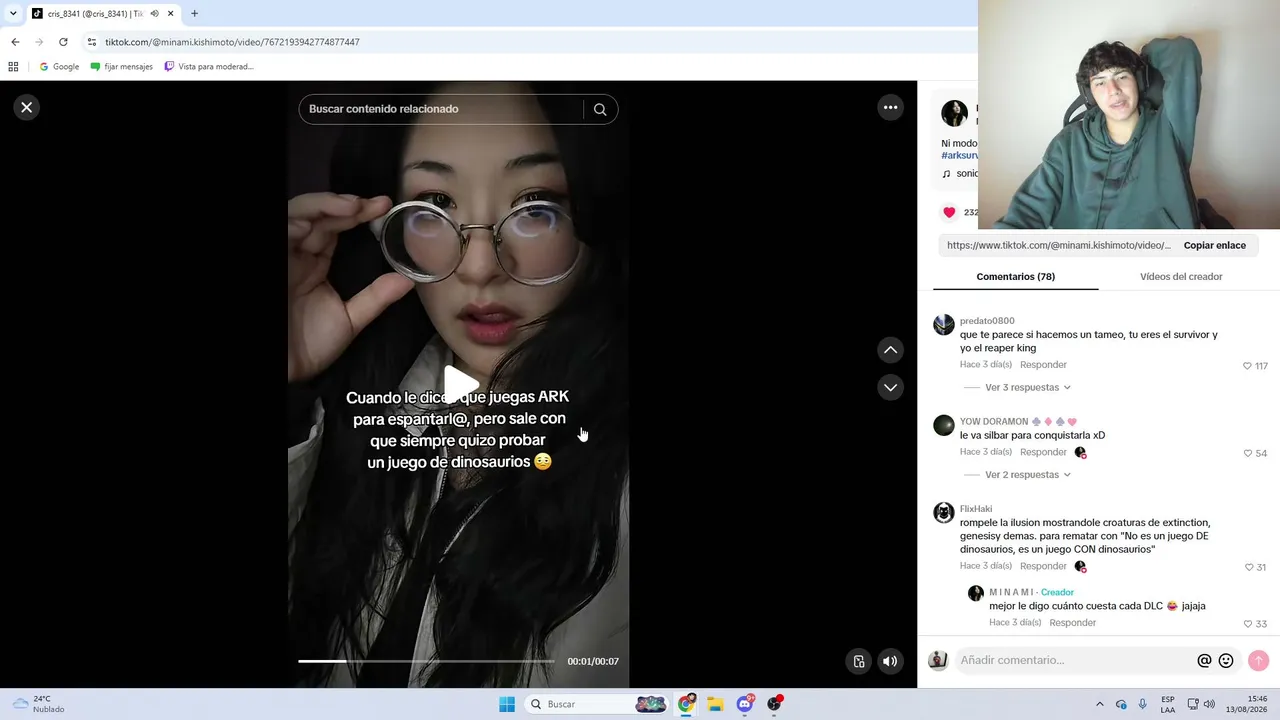Focus the 'Buscar contenido relacionado' search field
The width and height of the screenshot is (1280, 720).
click(x=440, y=109)
